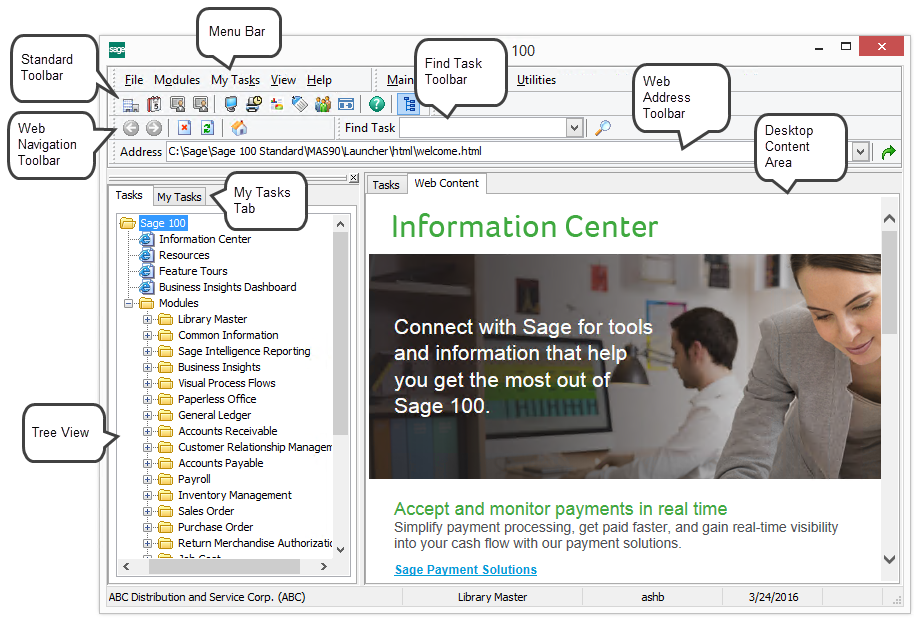This screenshot has width=914, height=618.
Task: Click the Back arrow navigation button
Action: [x=131, y=128]
